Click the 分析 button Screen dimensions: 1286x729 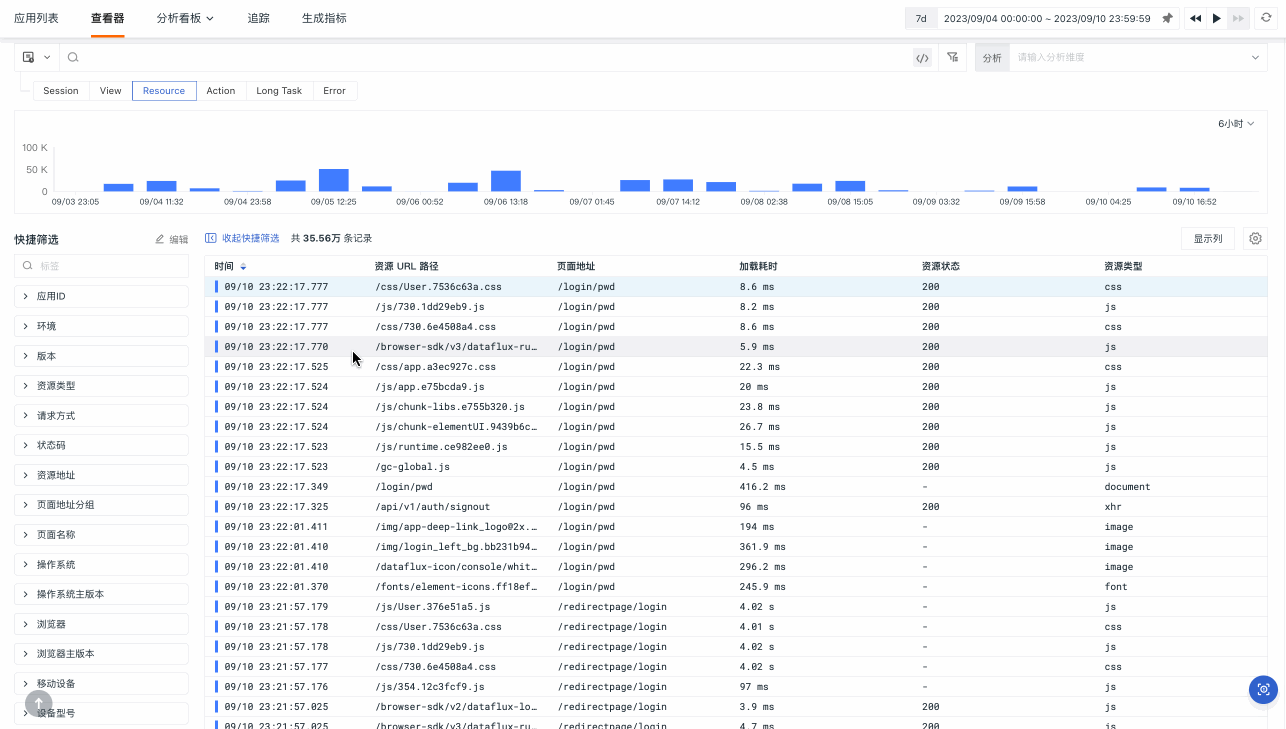coord(992,58)
